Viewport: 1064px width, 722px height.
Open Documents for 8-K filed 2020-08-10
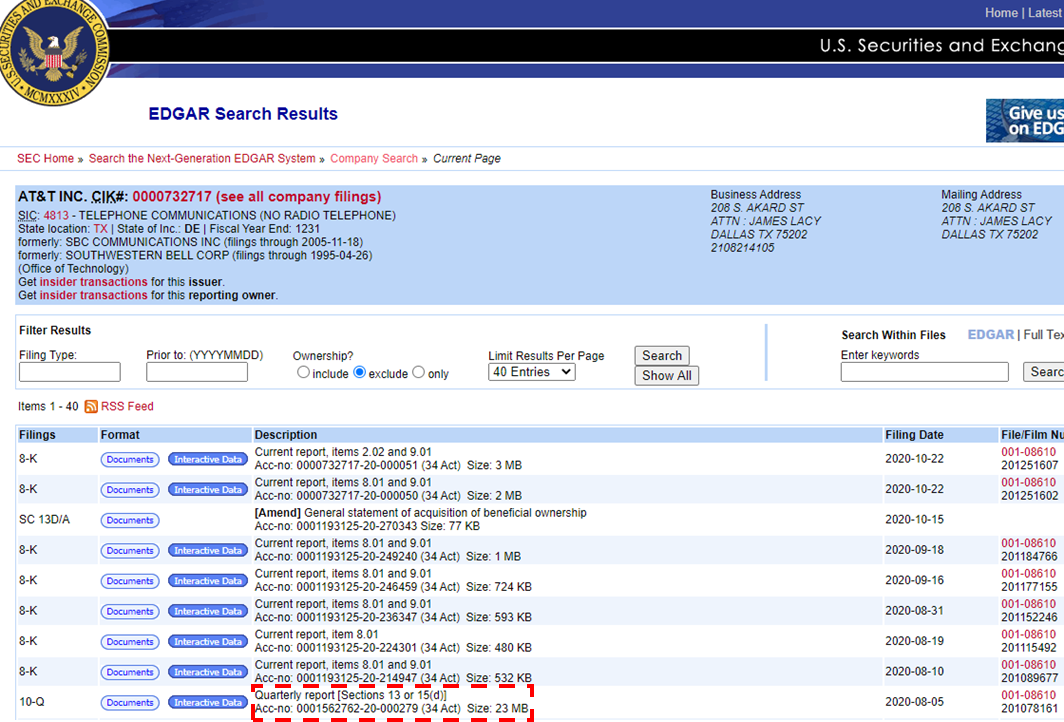tap(130, 672)
